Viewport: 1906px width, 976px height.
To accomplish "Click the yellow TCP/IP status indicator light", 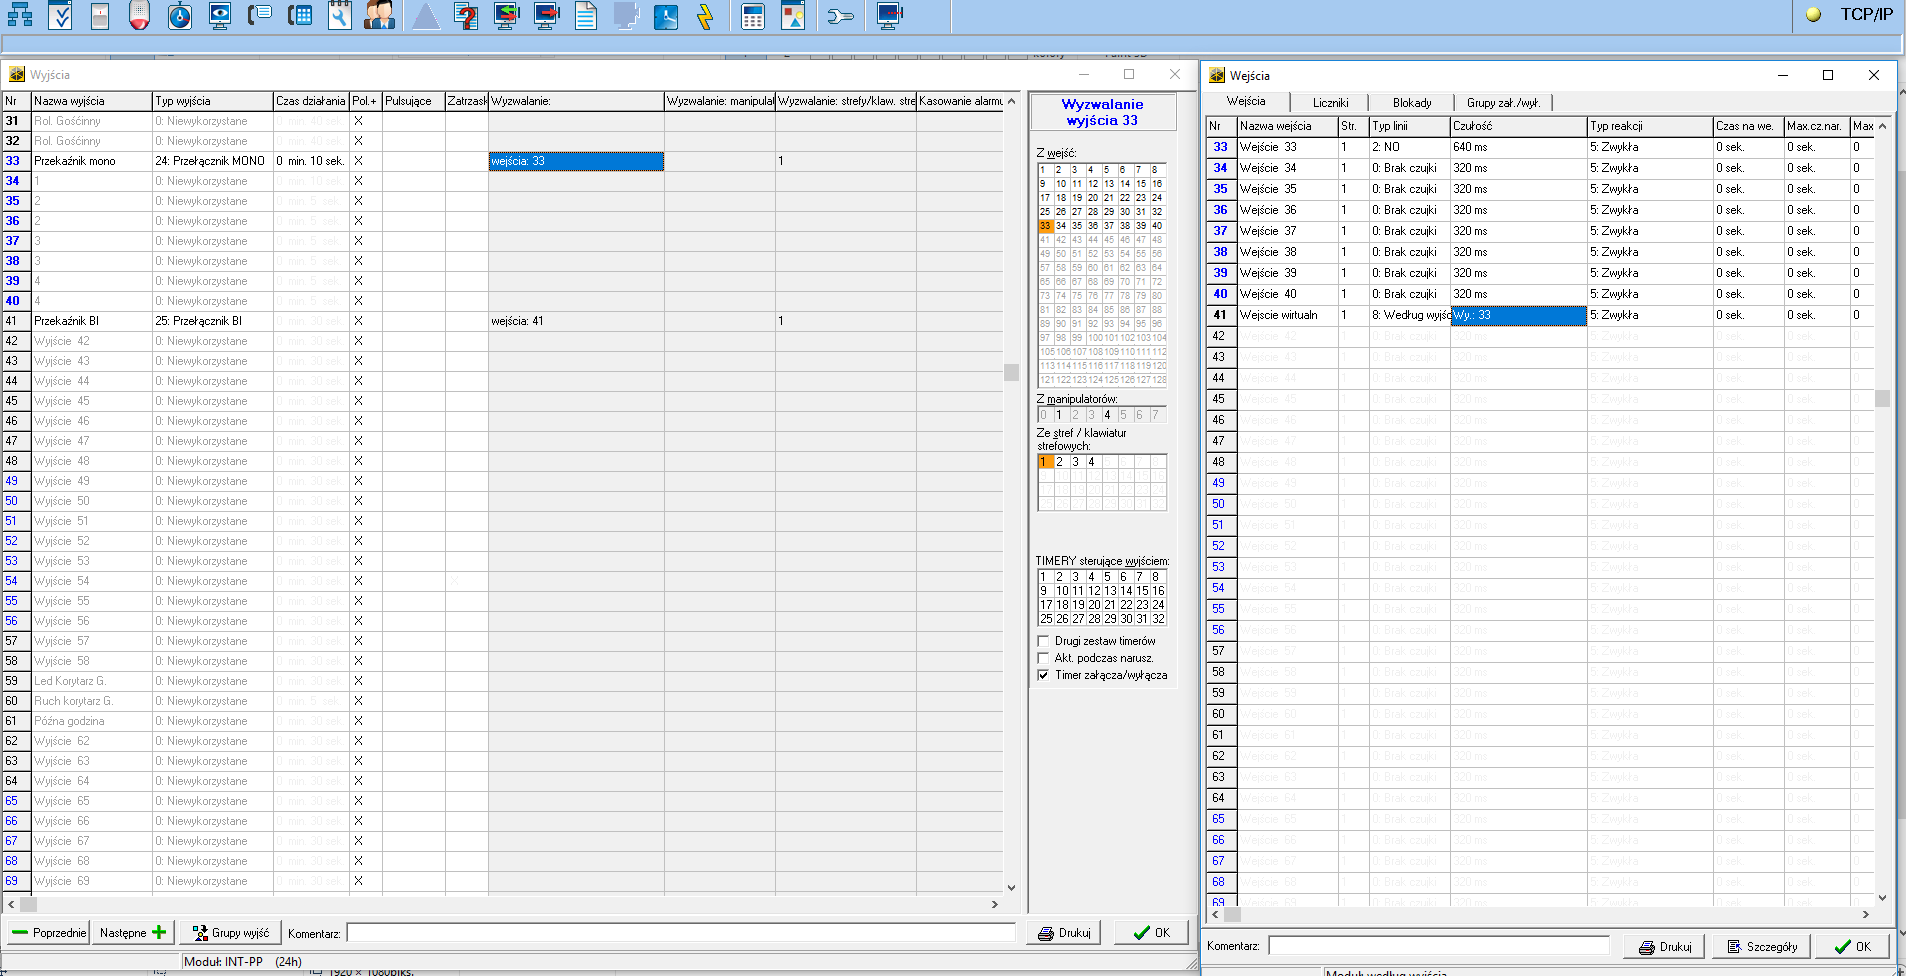I will pos(1813,14).
